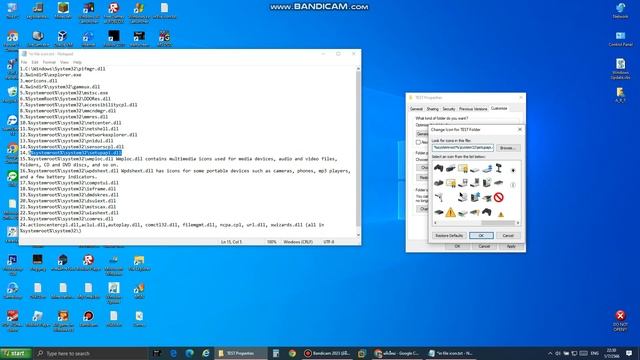Click the line with explorer.exe
The width and height of the screenshot is (640, 360).
pyautogui.click(x=51, y=75)
